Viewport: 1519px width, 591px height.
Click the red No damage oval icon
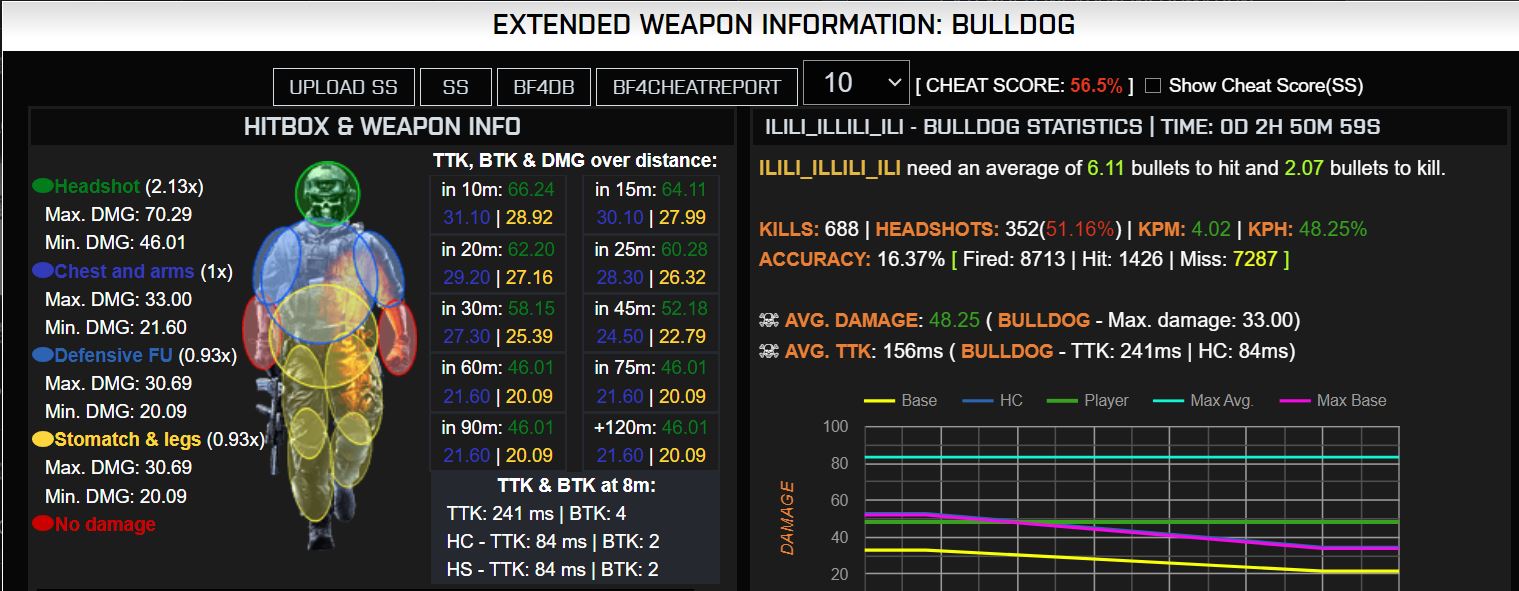tap(43, 524)
